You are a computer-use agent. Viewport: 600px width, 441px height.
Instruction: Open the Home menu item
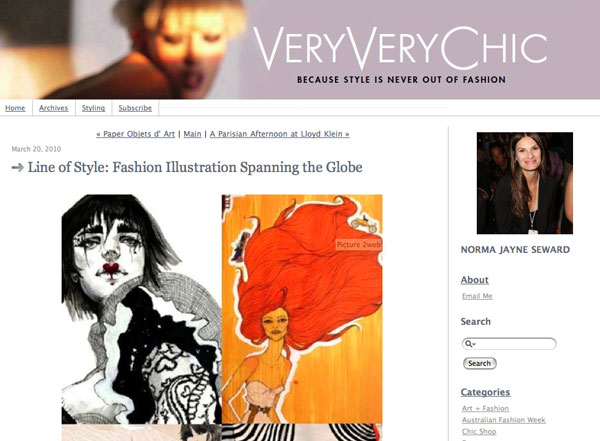(x=15, y=108)
